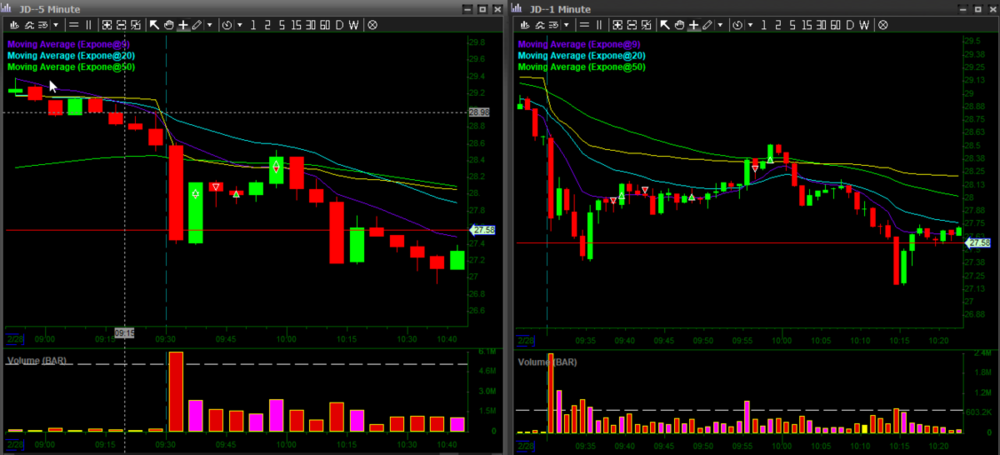Select the 60 interval in 1 Minute chart
This screenshot has width=1000, height=455.
pyautogui.click(x=833, y=24)
